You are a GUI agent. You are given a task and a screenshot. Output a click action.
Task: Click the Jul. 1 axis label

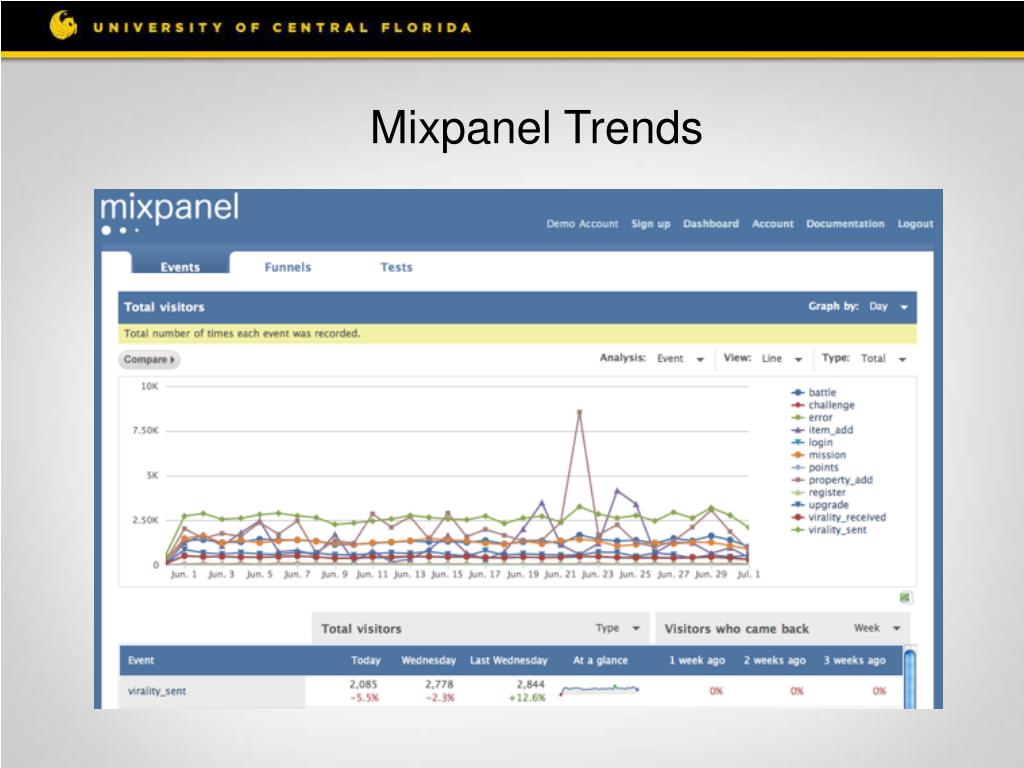pyautogui.click(x=748, y=575)
